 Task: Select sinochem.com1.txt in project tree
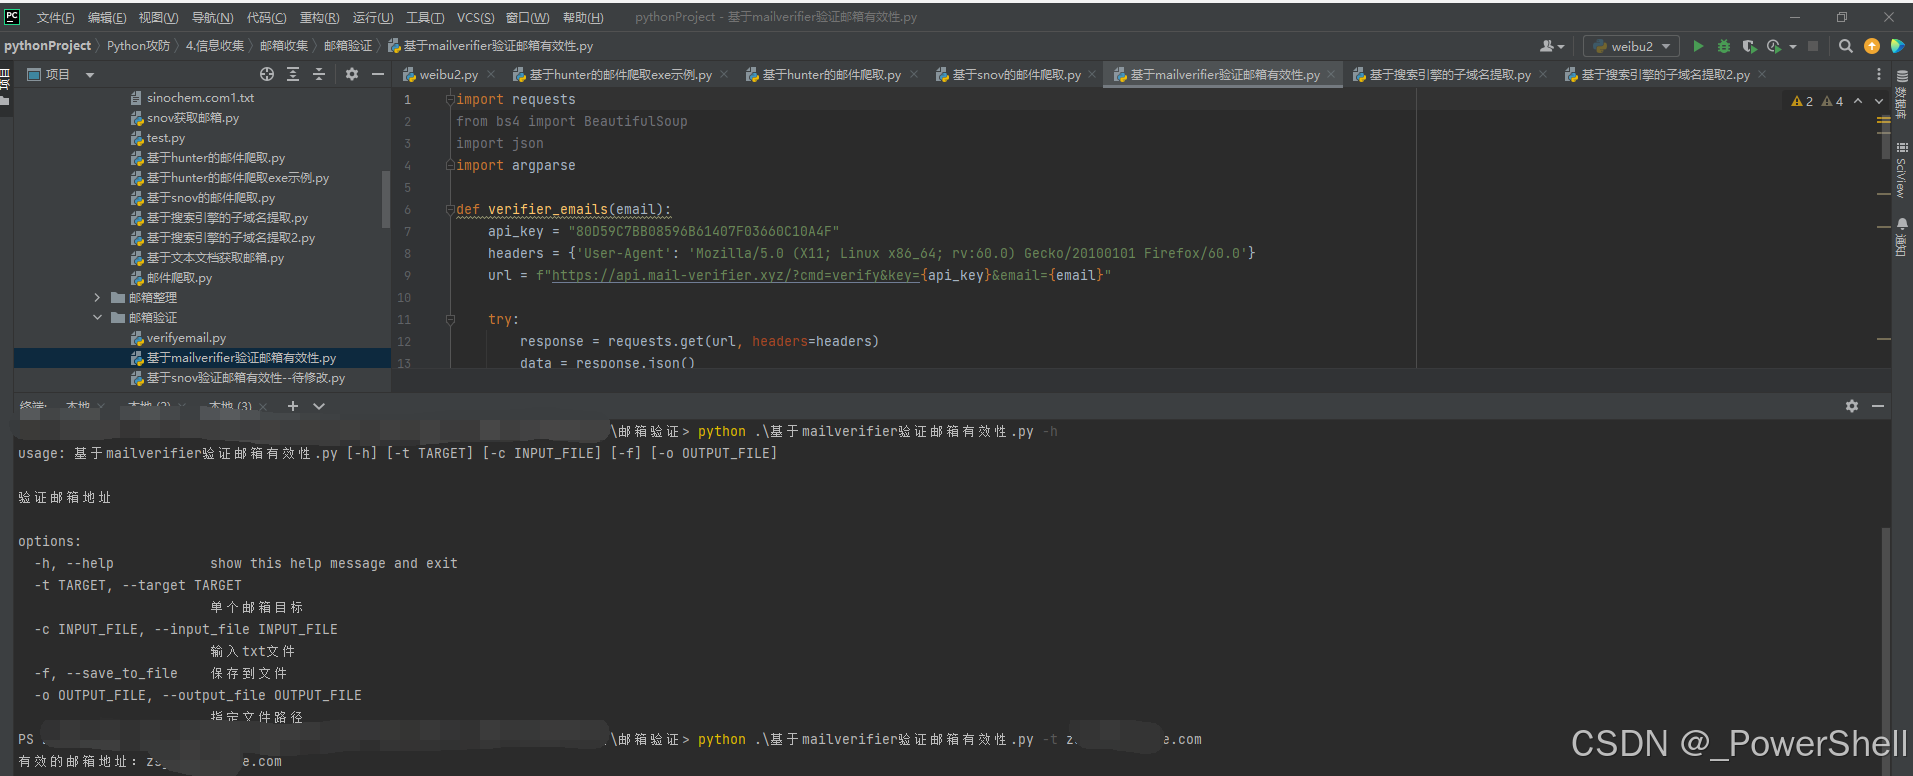(200, 98)
